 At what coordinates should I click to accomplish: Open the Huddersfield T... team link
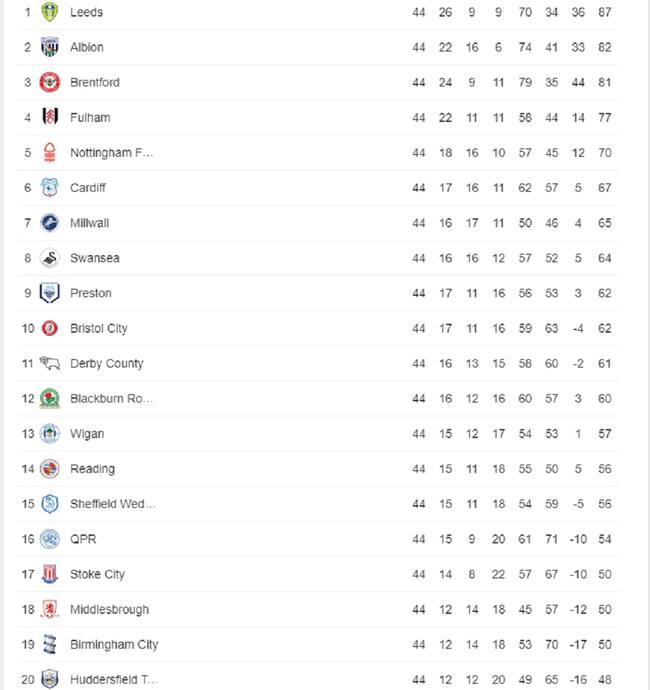coord(114,680)
